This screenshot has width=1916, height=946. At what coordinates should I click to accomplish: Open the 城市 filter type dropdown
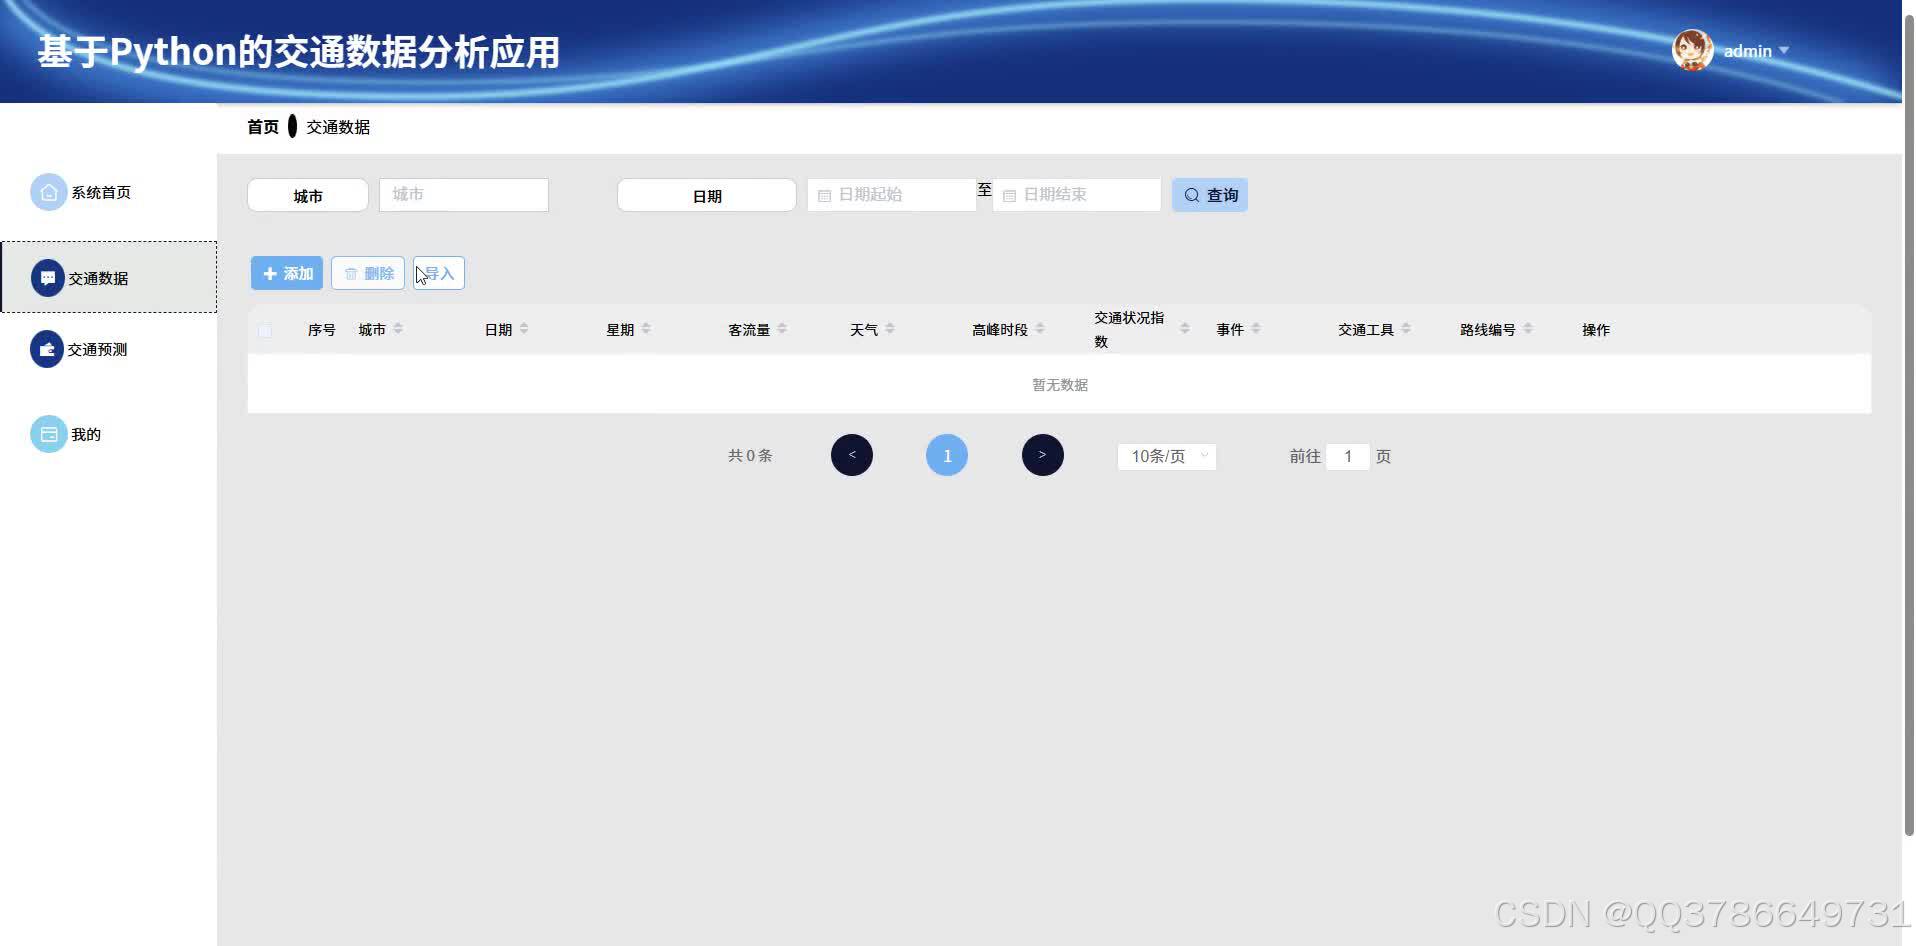coord(307,195)
